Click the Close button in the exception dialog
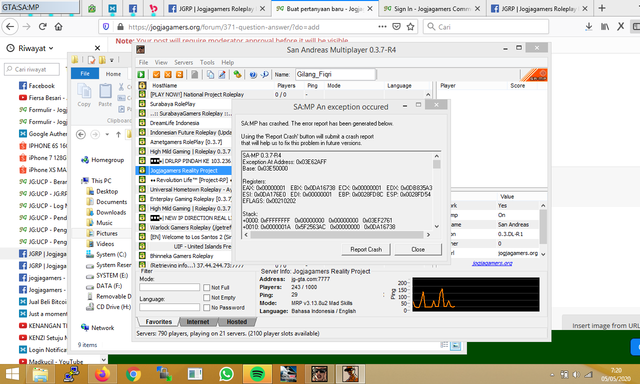 [418, 249]
